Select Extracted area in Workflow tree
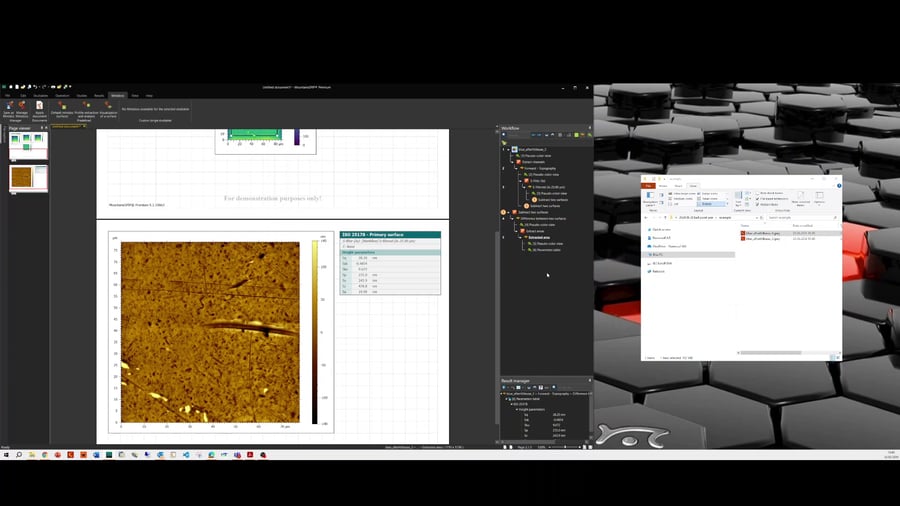Image resolution: width=900 pixels, height=506 pixels. (539, 238)
